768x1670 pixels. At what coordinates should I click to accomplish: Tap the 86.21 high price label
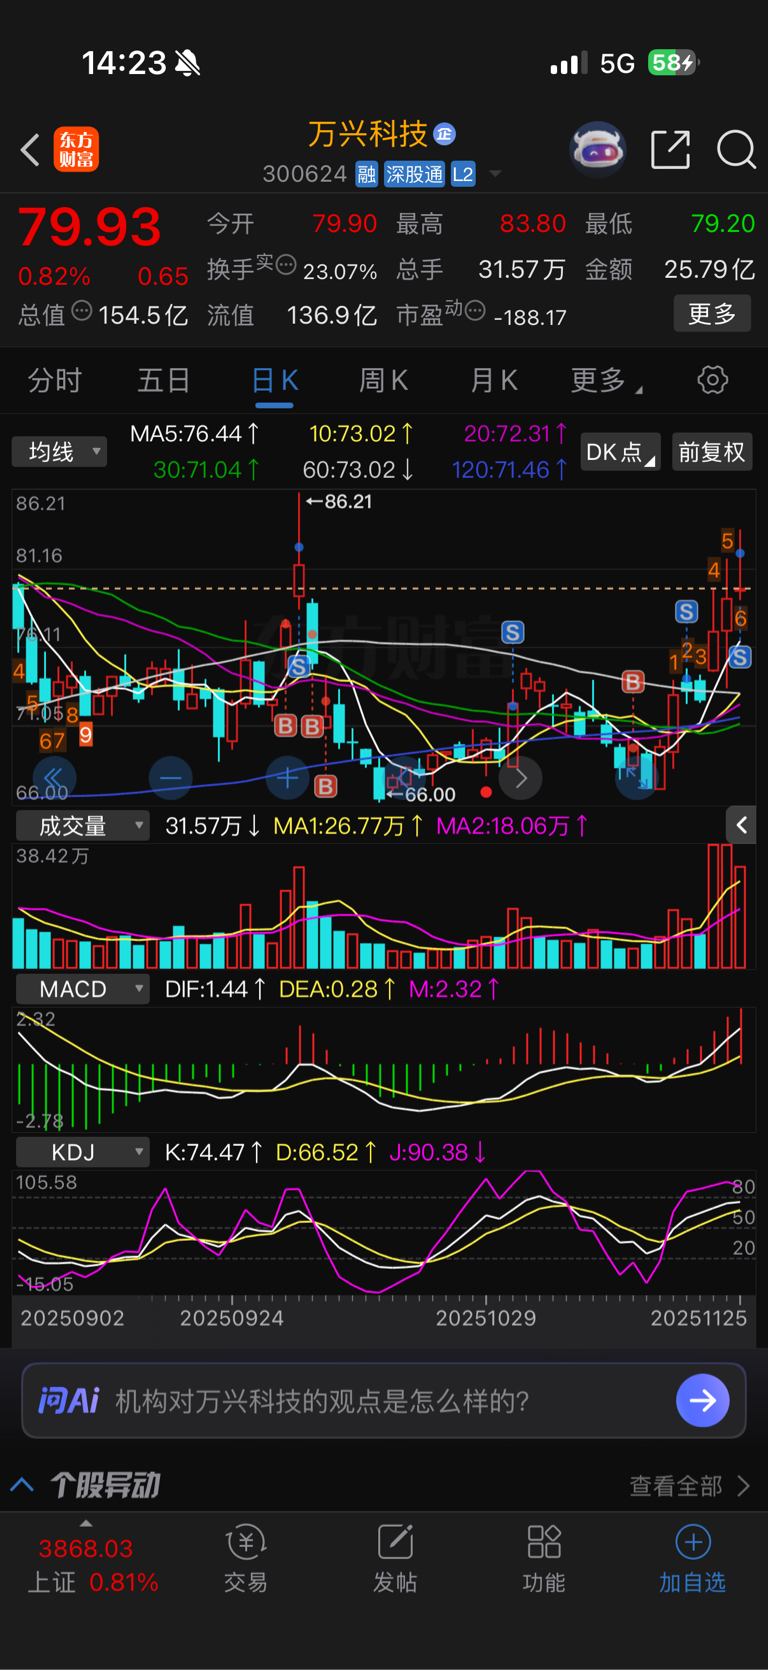coord(340,501)
